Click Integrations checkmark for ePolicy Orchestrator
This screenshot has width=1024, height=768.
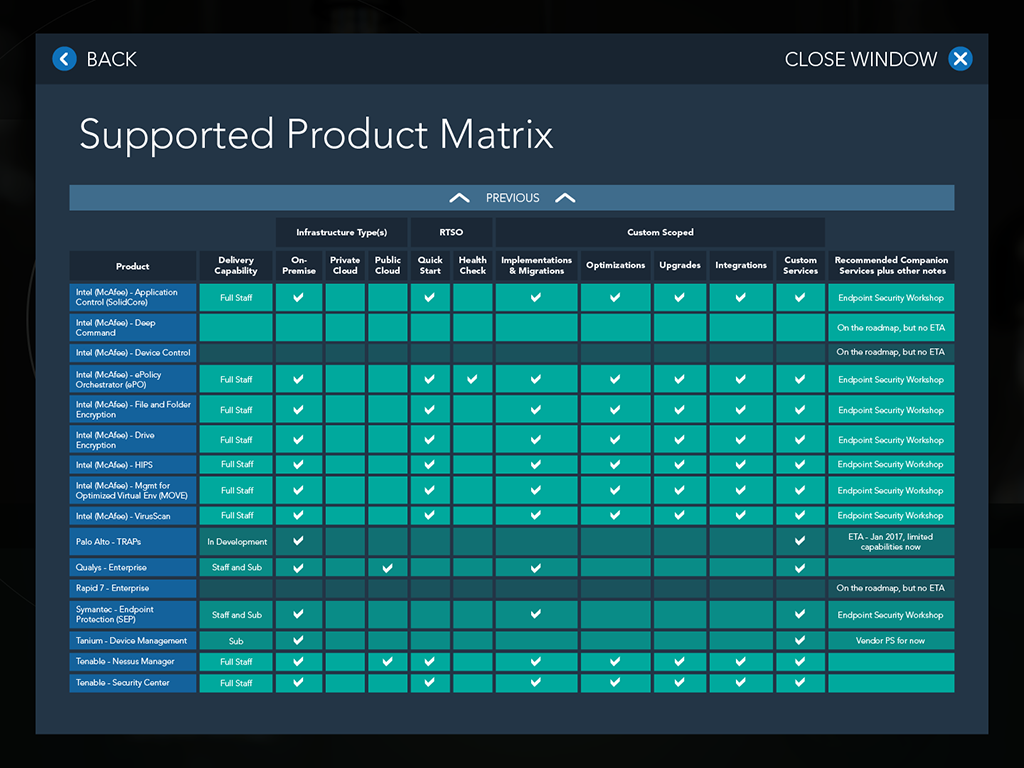pos(741,379)
